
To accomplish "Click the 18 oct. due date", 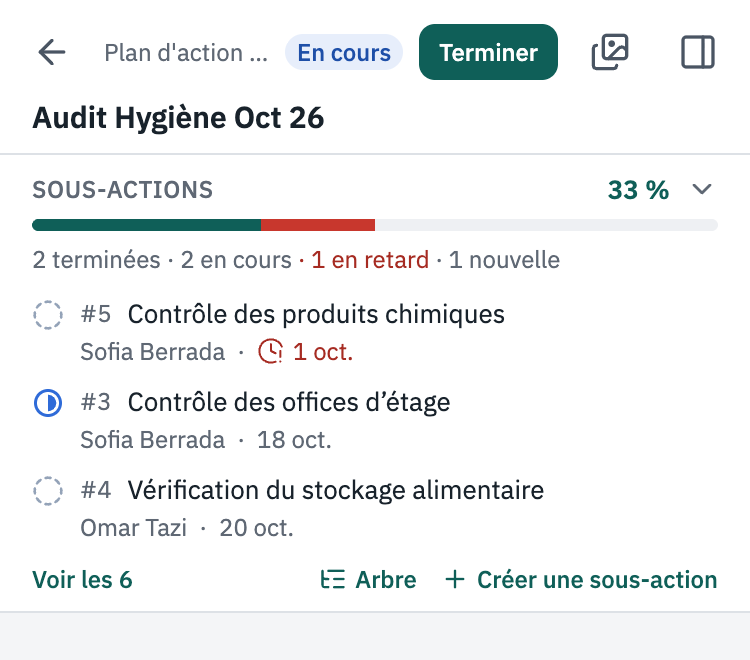I will pos(294,440).
